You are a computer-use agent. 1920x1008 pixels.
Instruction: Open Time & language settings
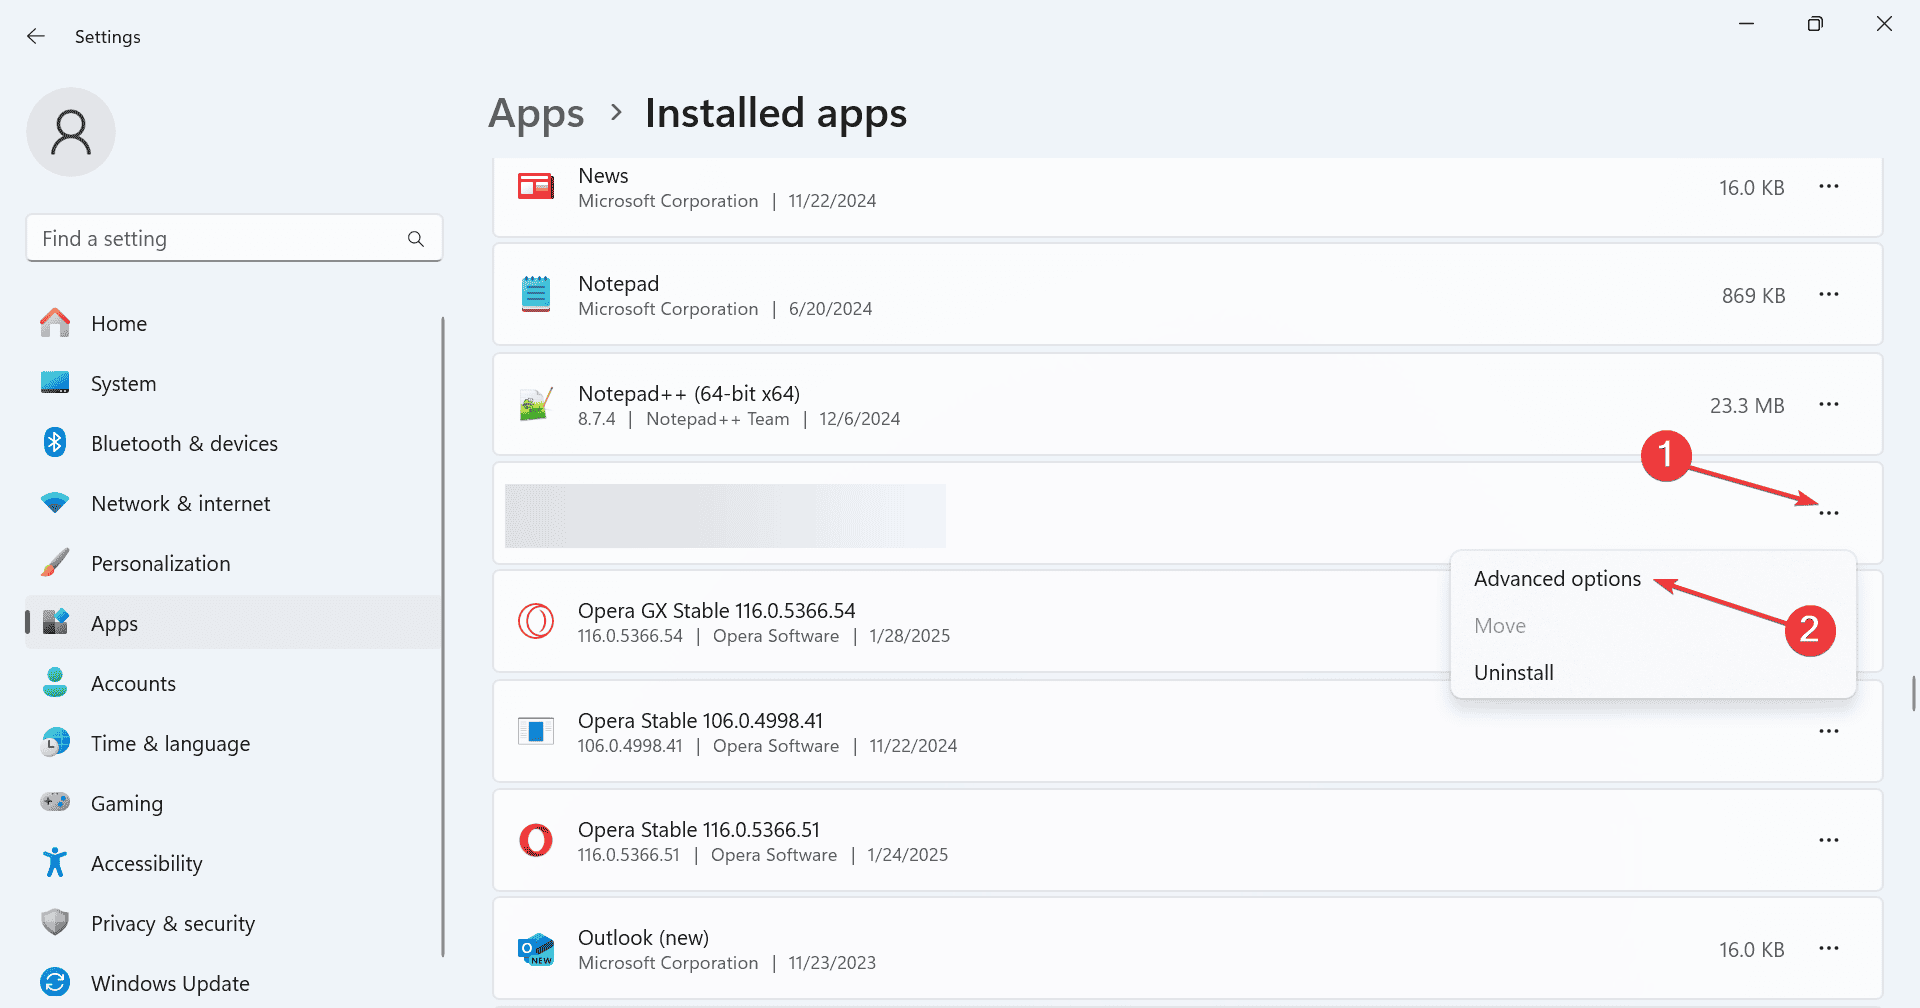pyautogui.click(x=171, y=744)
